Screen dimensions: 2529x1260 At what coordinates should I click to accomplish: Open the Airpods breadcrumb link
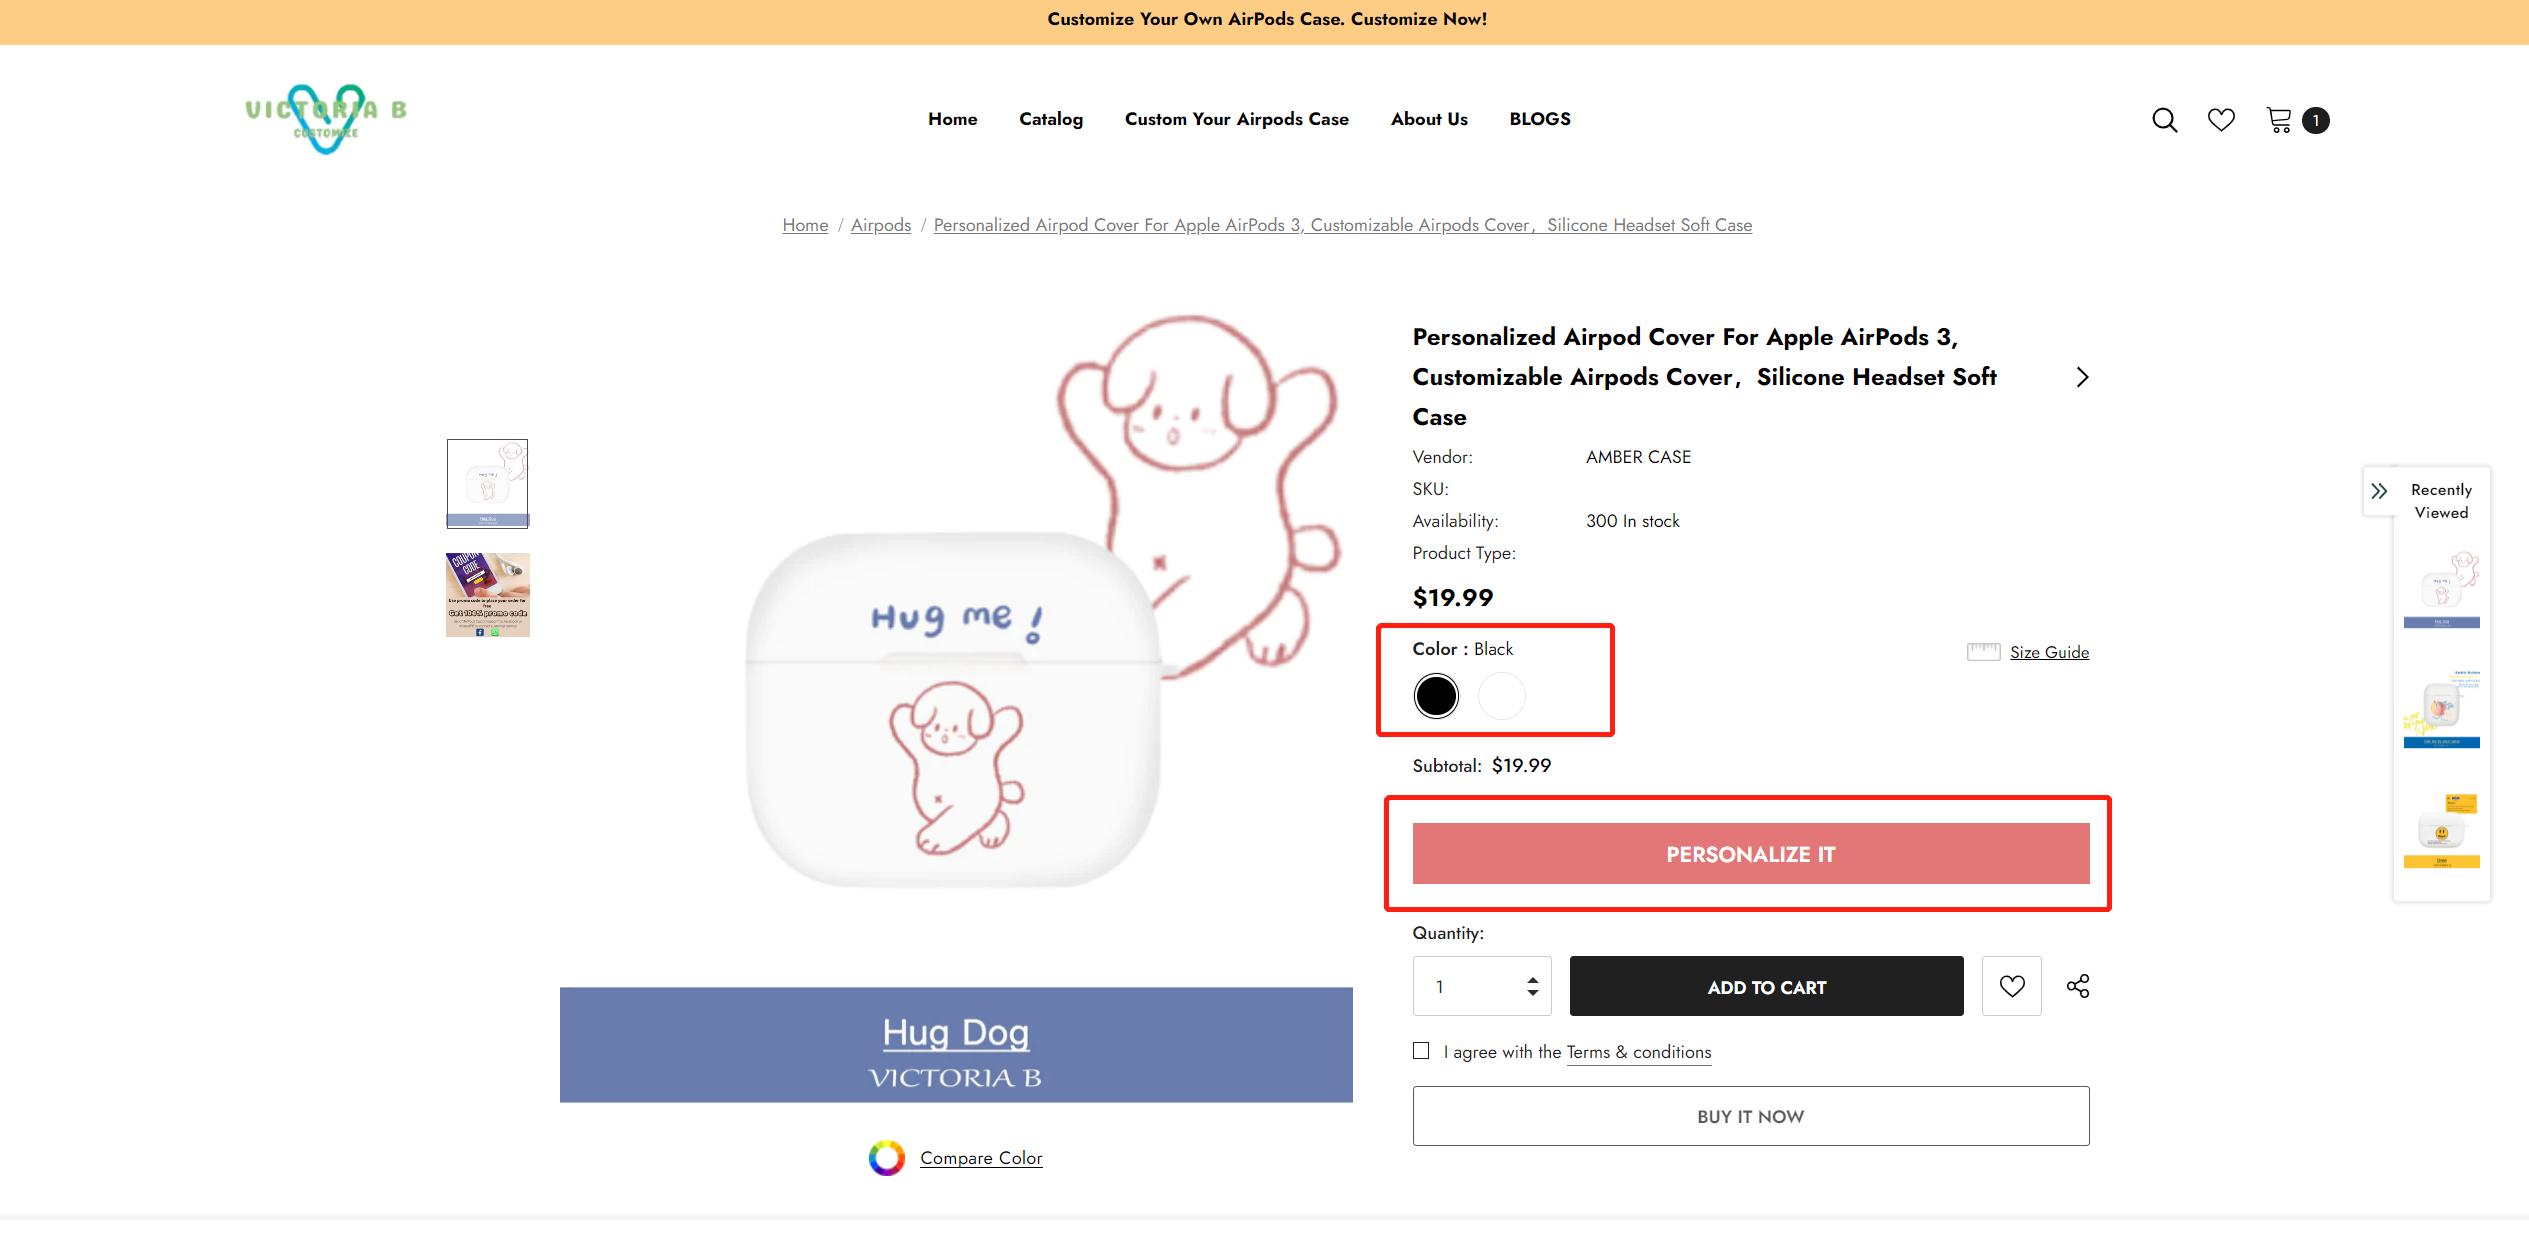coord(880,225)
